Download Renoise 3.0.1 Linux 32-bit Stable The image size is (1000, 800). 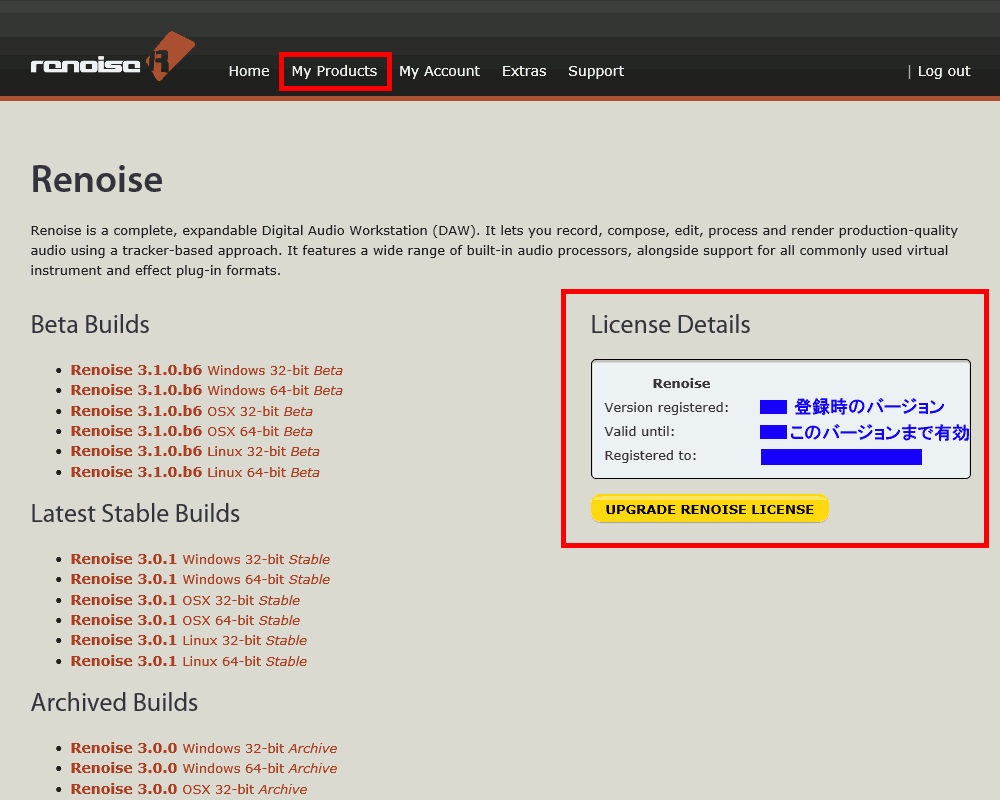[x=188, y=641]
